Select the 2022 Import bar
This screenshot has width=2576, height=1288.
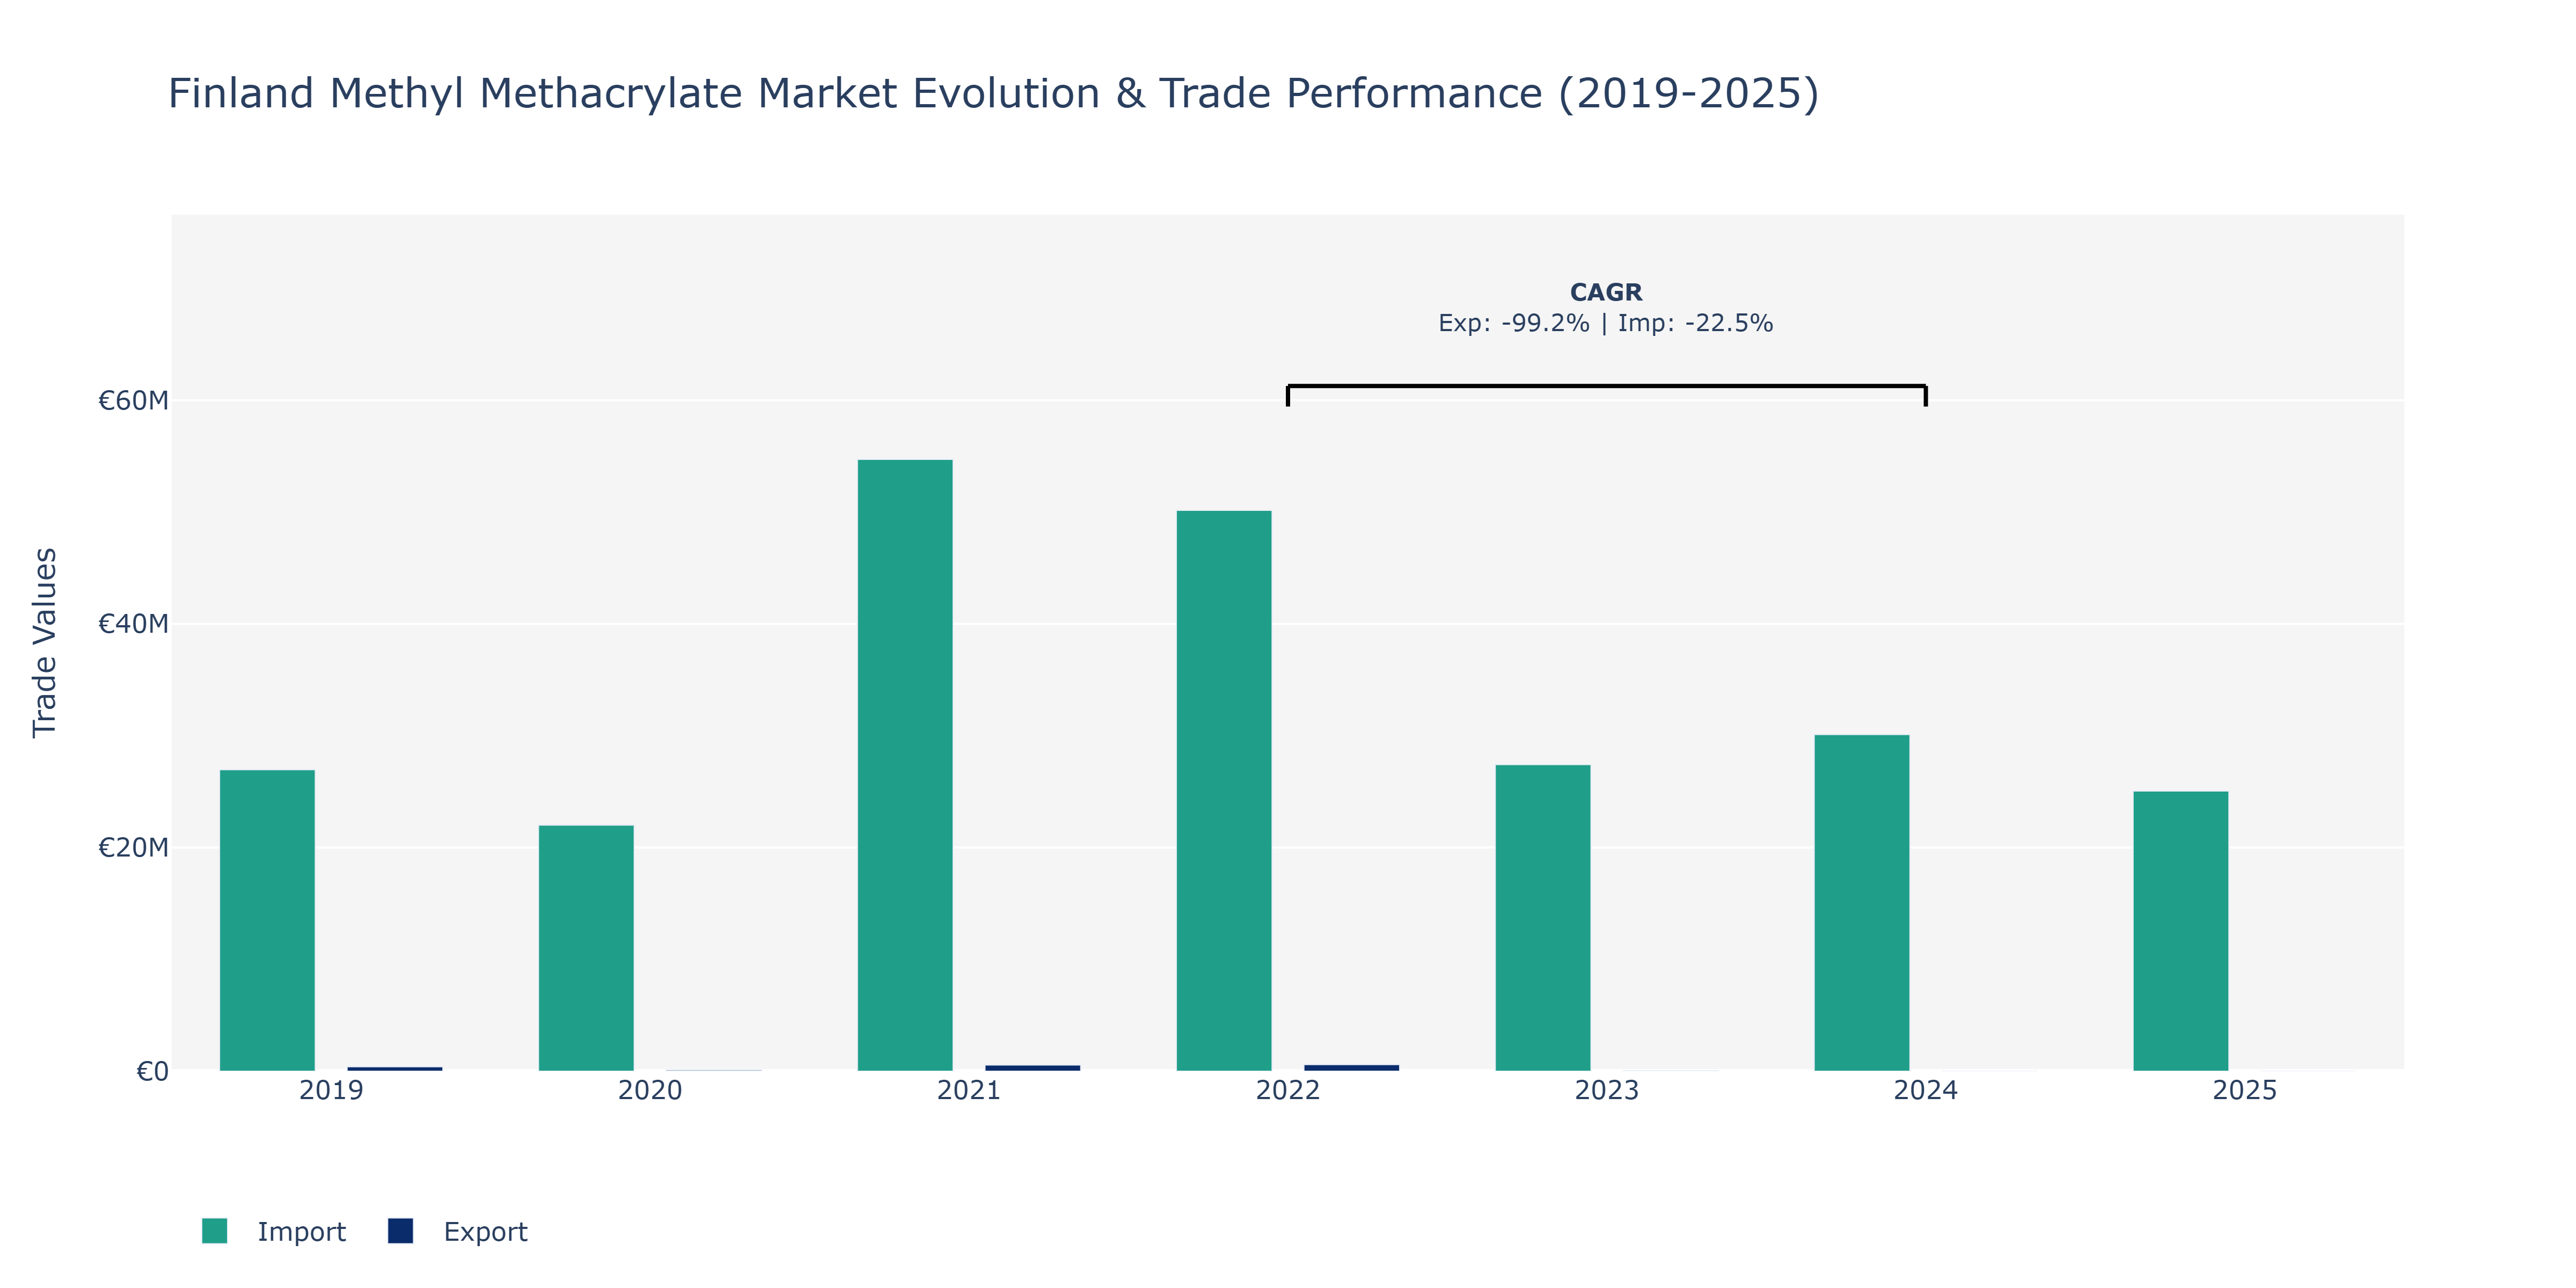point(1224,791)
